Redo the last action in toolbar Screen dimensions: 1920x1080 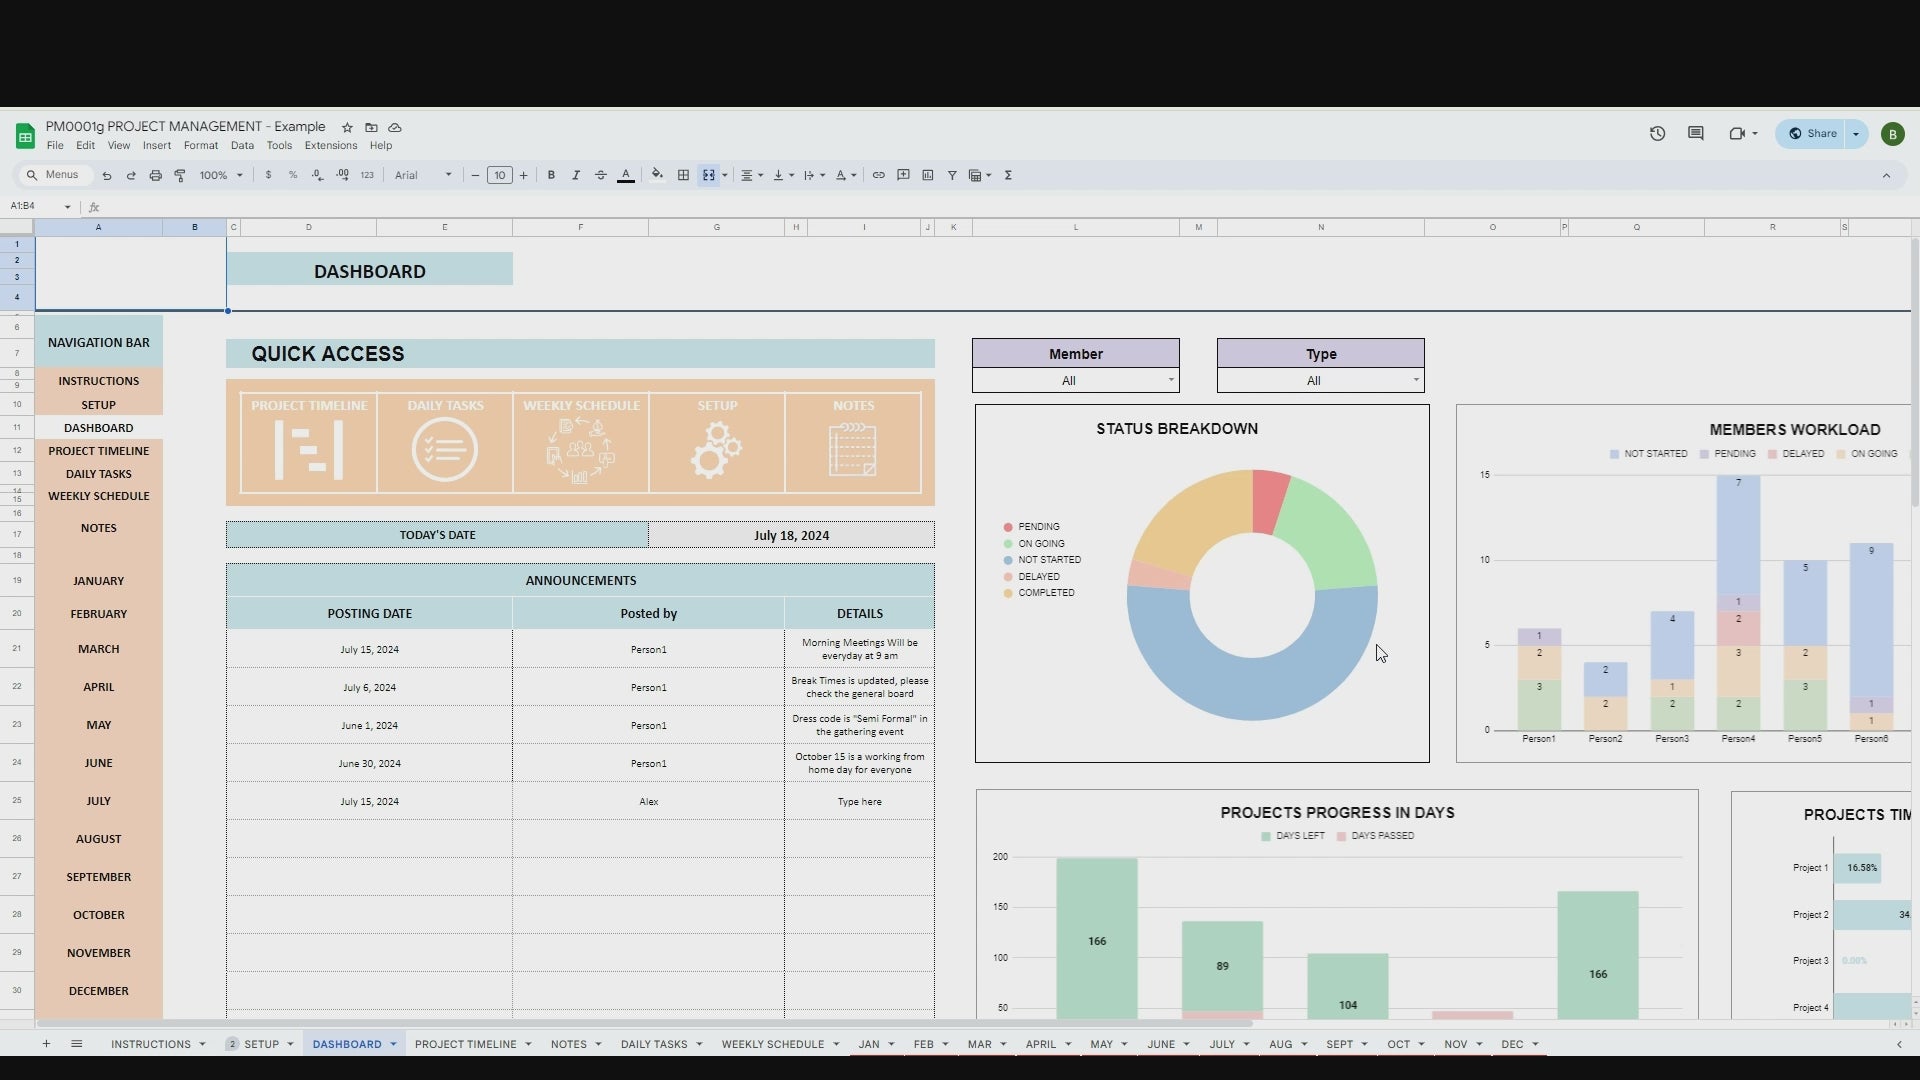tap(131, 175)
